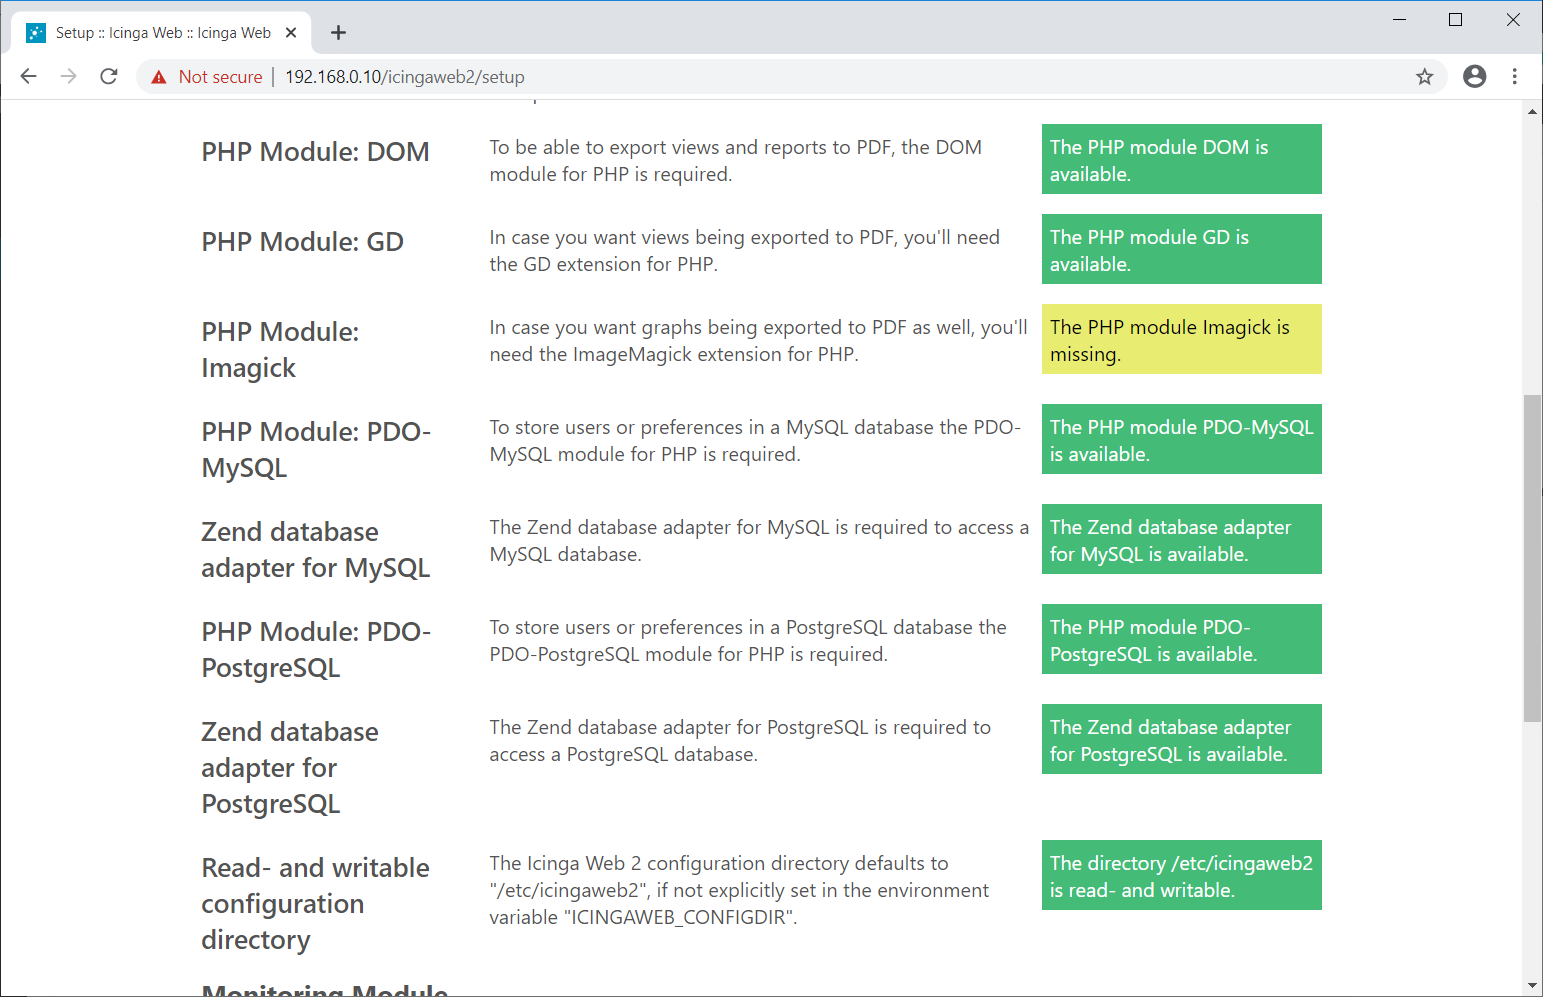Click the GD extension description text

coord(744,251)
